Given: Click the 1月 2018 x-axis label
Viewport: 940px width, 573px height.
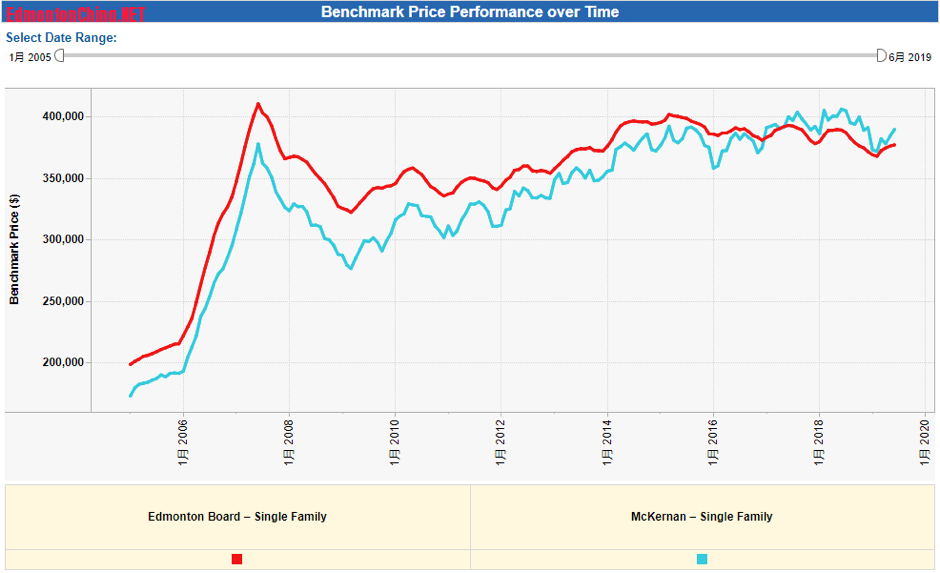Looking at the screenshot, I should pos(819,443).
